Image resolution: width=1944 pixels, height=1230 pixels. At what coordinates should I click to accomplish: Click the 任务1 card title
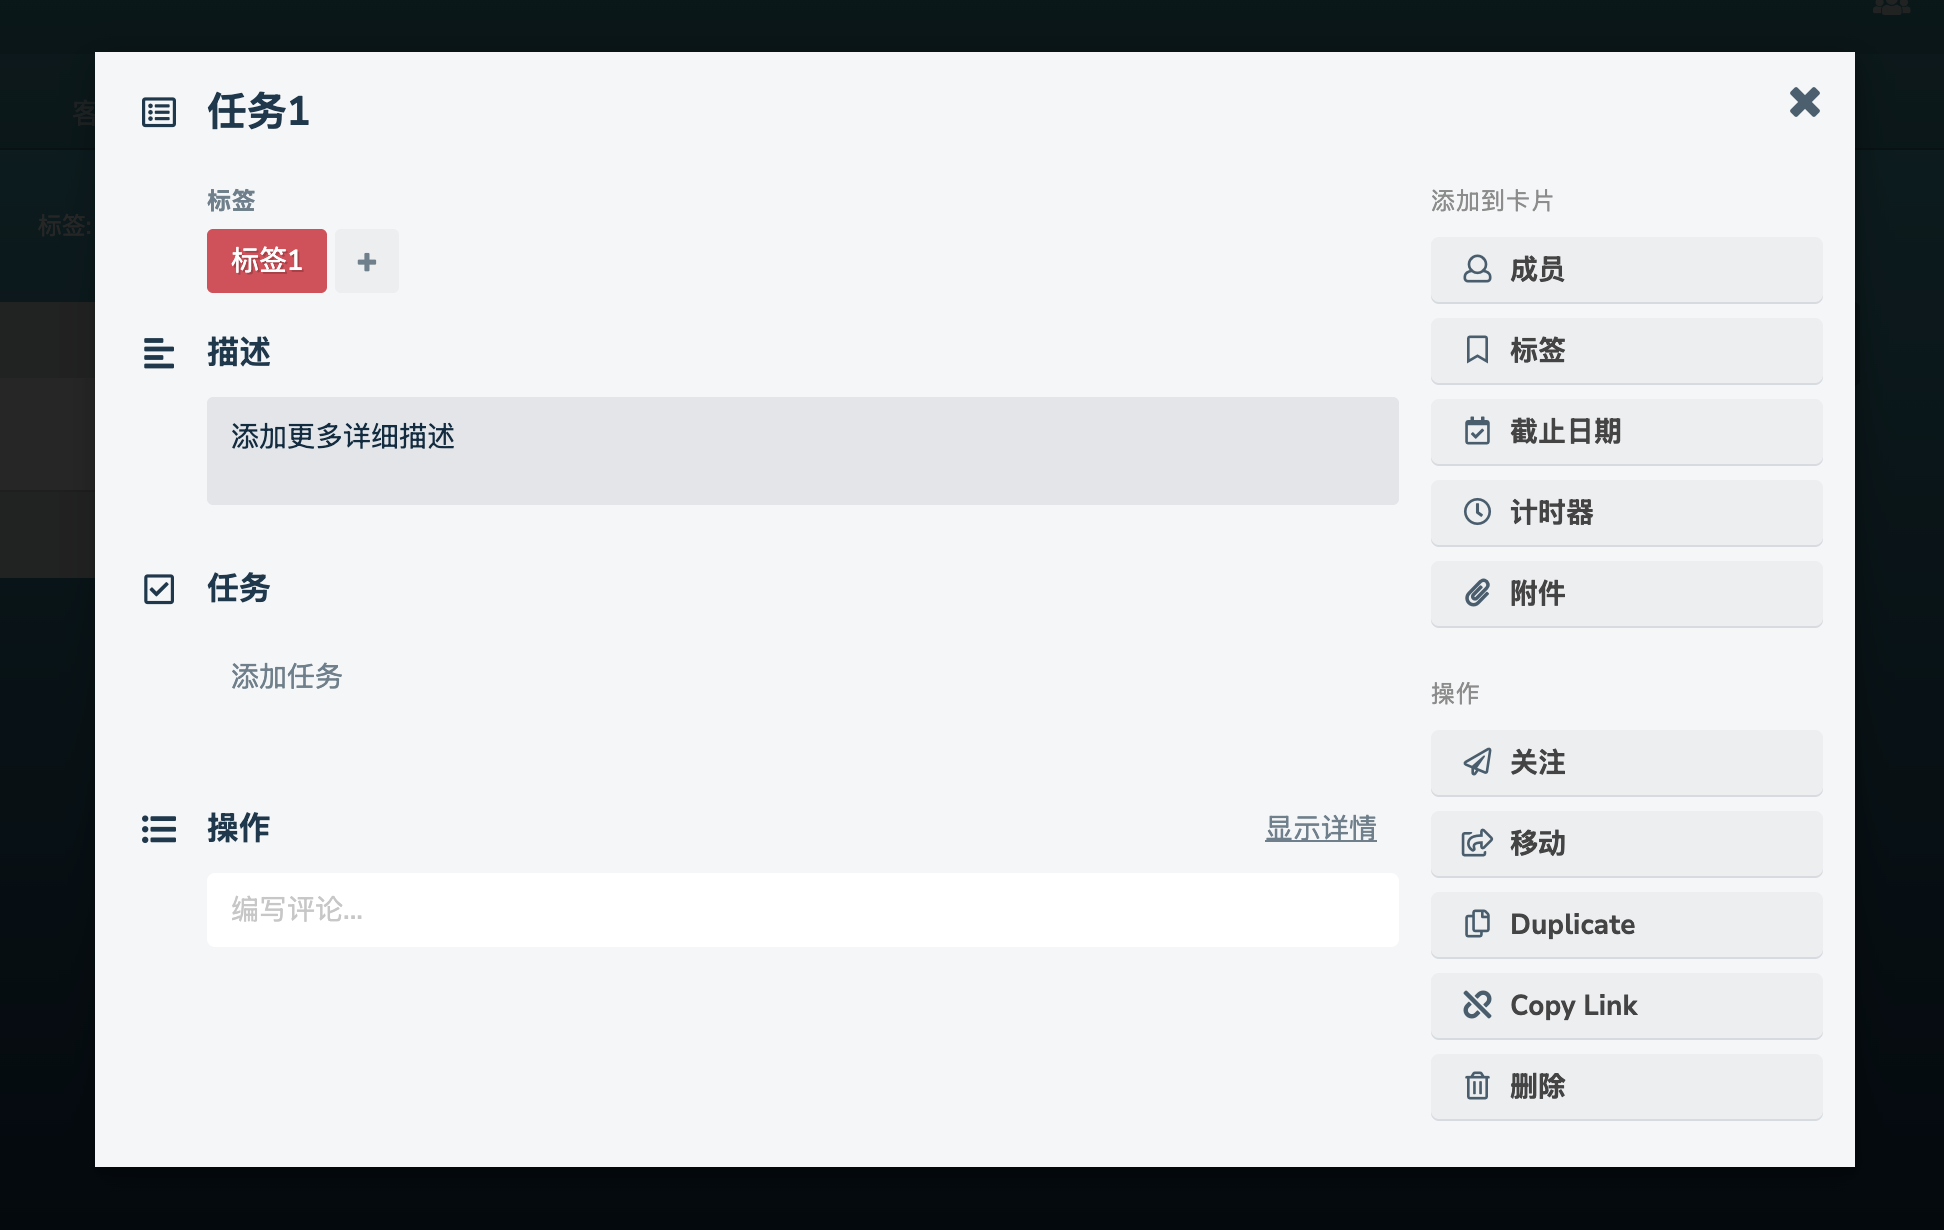tap(259, 111)
